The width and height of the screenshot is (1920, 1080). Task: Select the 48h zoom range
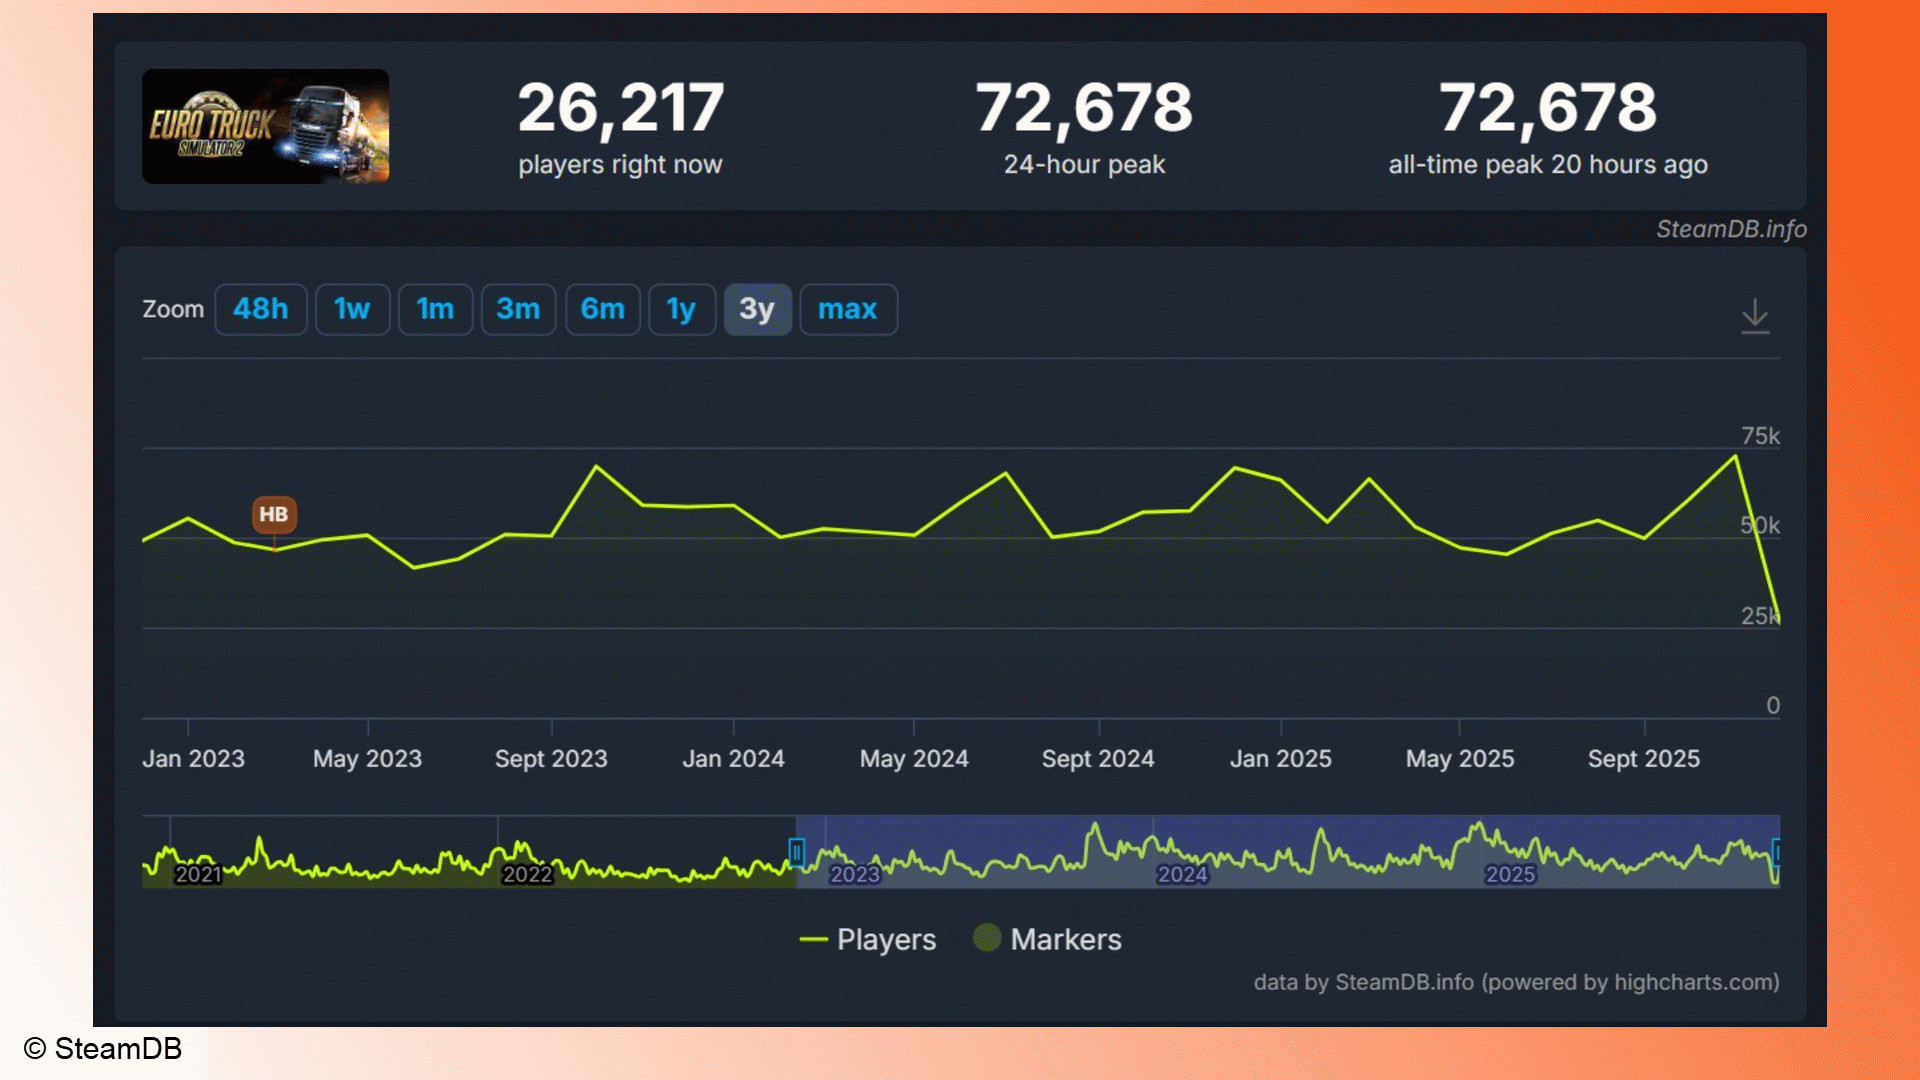(x=260, y=309)
